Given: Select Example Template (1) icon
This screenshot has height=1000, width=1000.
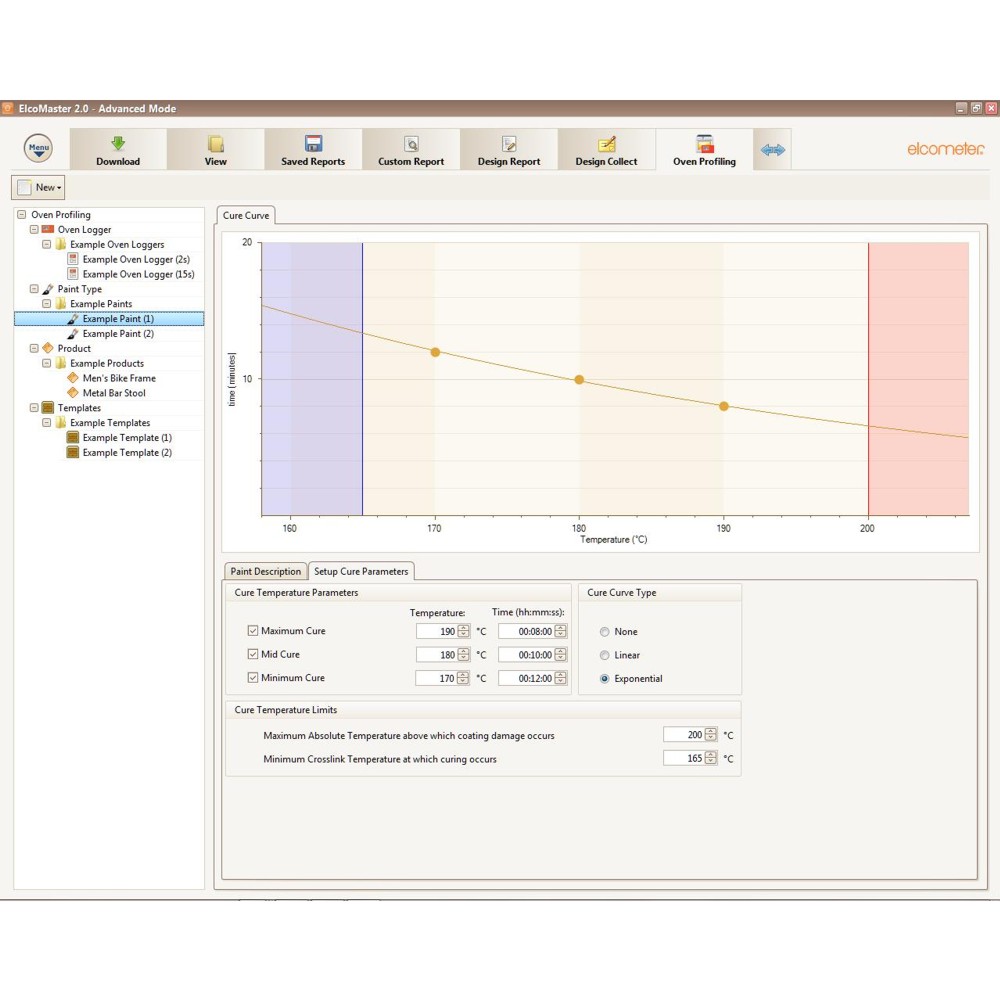Looking at the screenshot, I should click(73, 438).
